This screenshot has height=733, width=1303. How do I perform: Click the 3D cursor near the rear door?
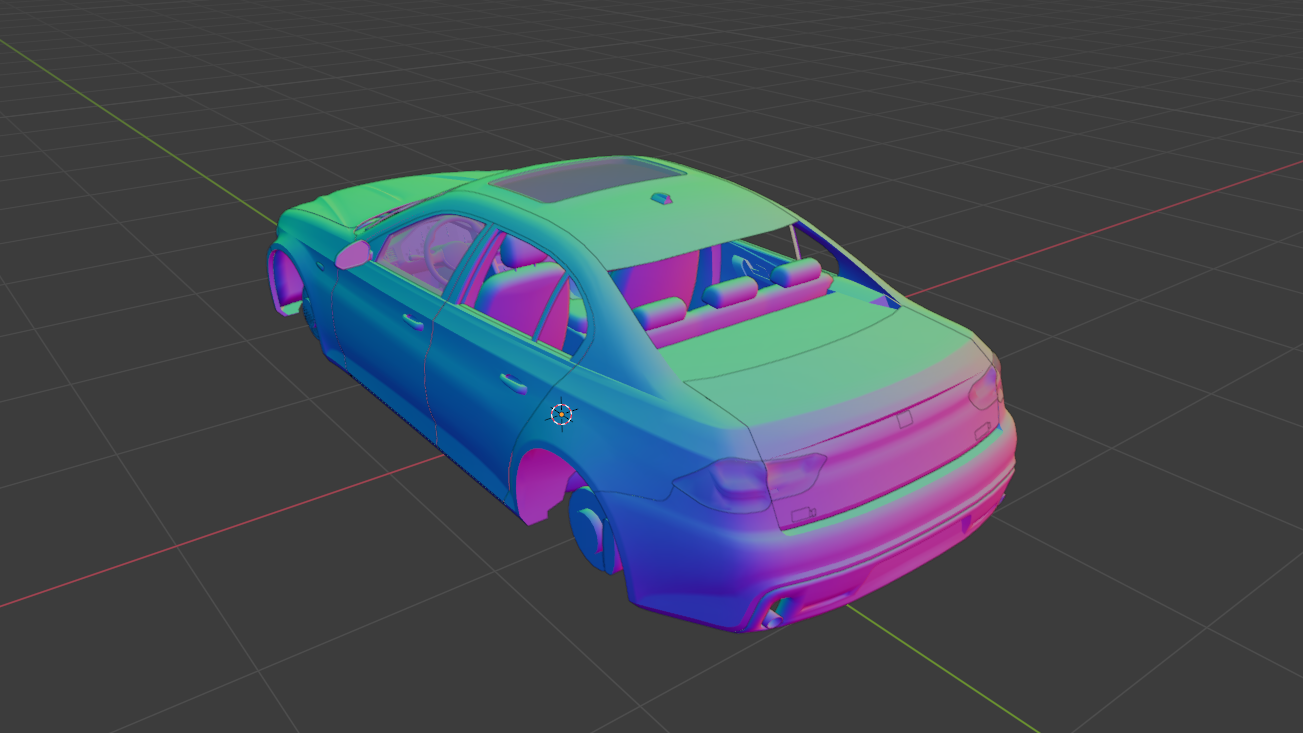(x=562, y=413)
